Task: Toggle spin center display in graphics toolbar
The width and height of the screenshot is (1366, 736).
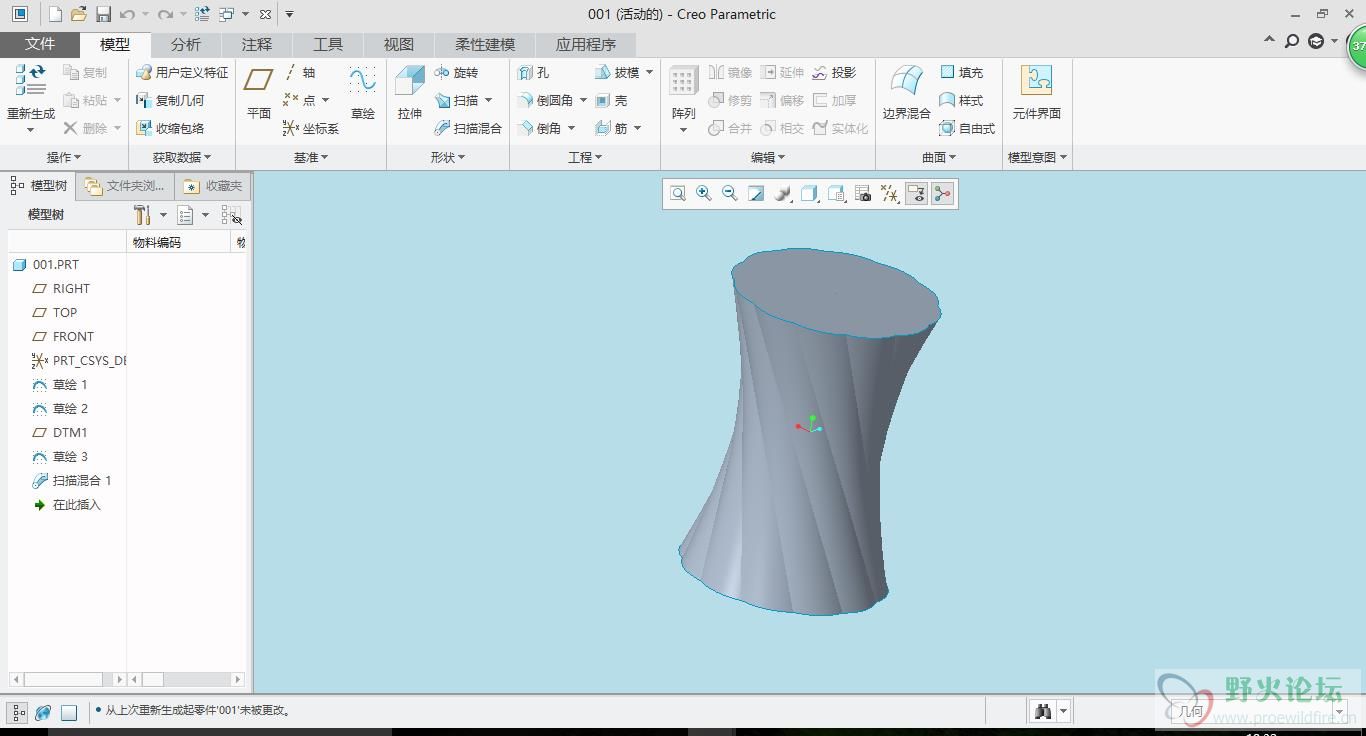Action: pyautogui.click(x=942, y=194)
